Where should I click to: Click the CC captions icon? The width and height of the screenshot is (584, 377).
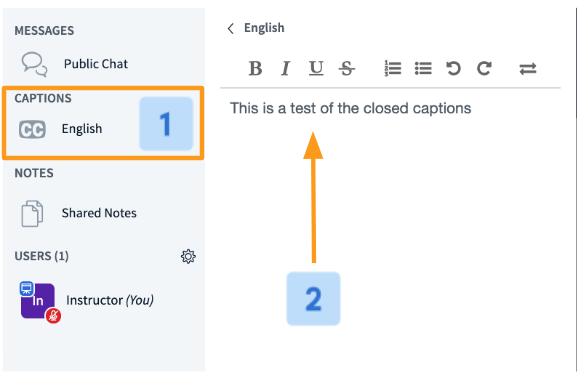pyautogui.click(x=32, y=129)
